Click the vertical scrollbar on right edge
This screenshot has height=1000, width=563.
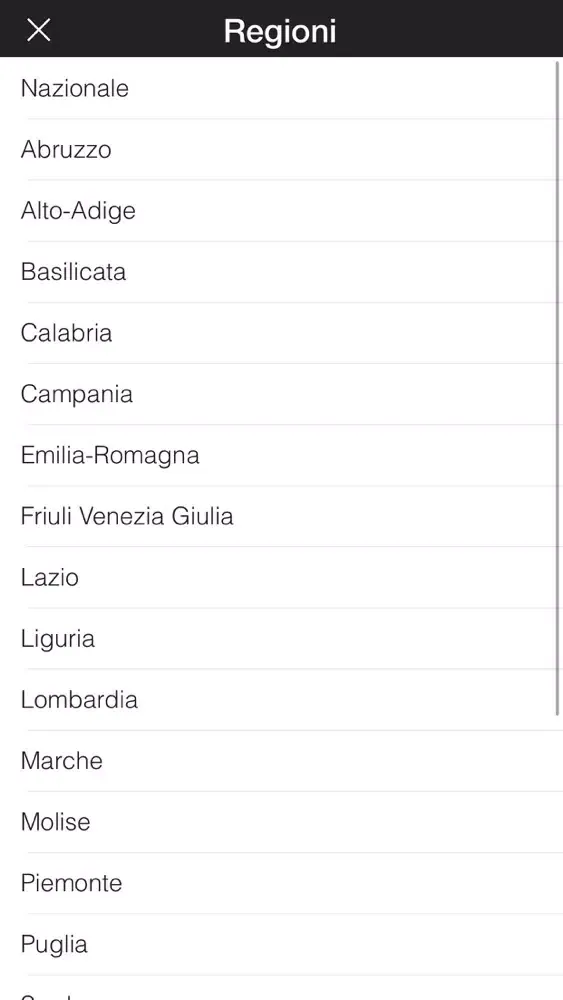[x=558, y=388]
